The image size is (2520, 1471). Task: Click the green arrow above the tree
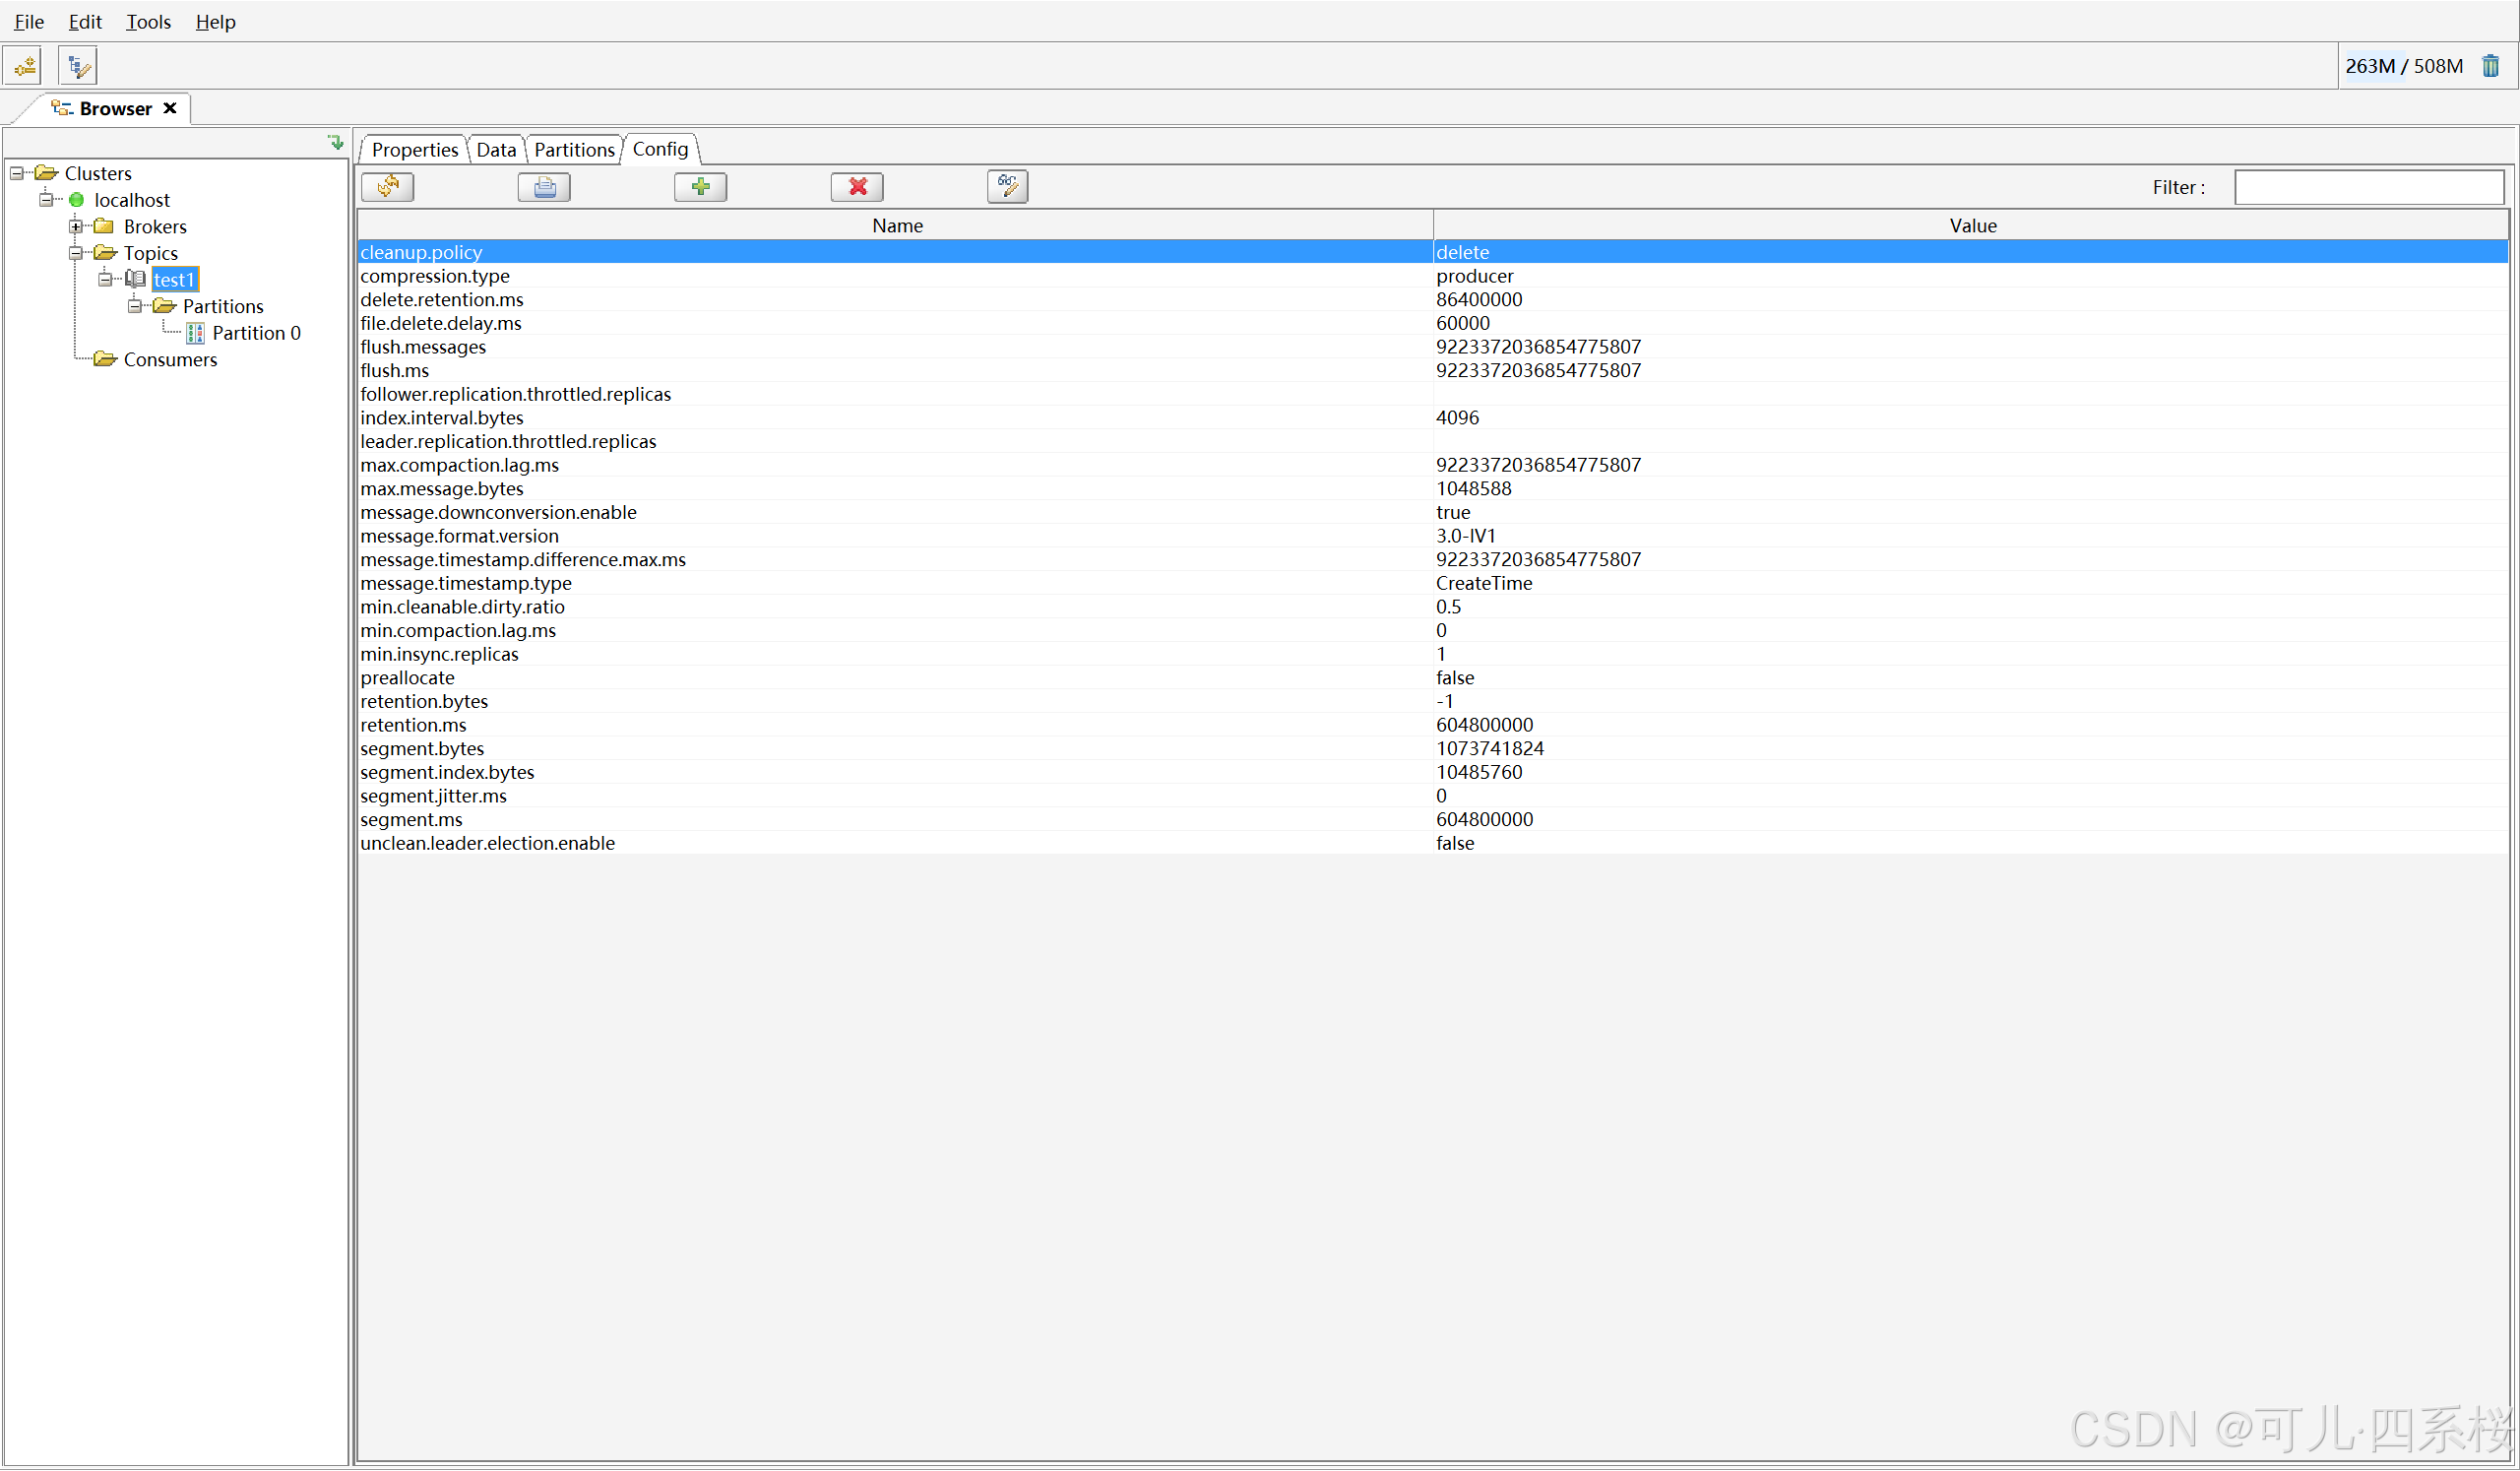pyautogui.click(x=336, y=143)
